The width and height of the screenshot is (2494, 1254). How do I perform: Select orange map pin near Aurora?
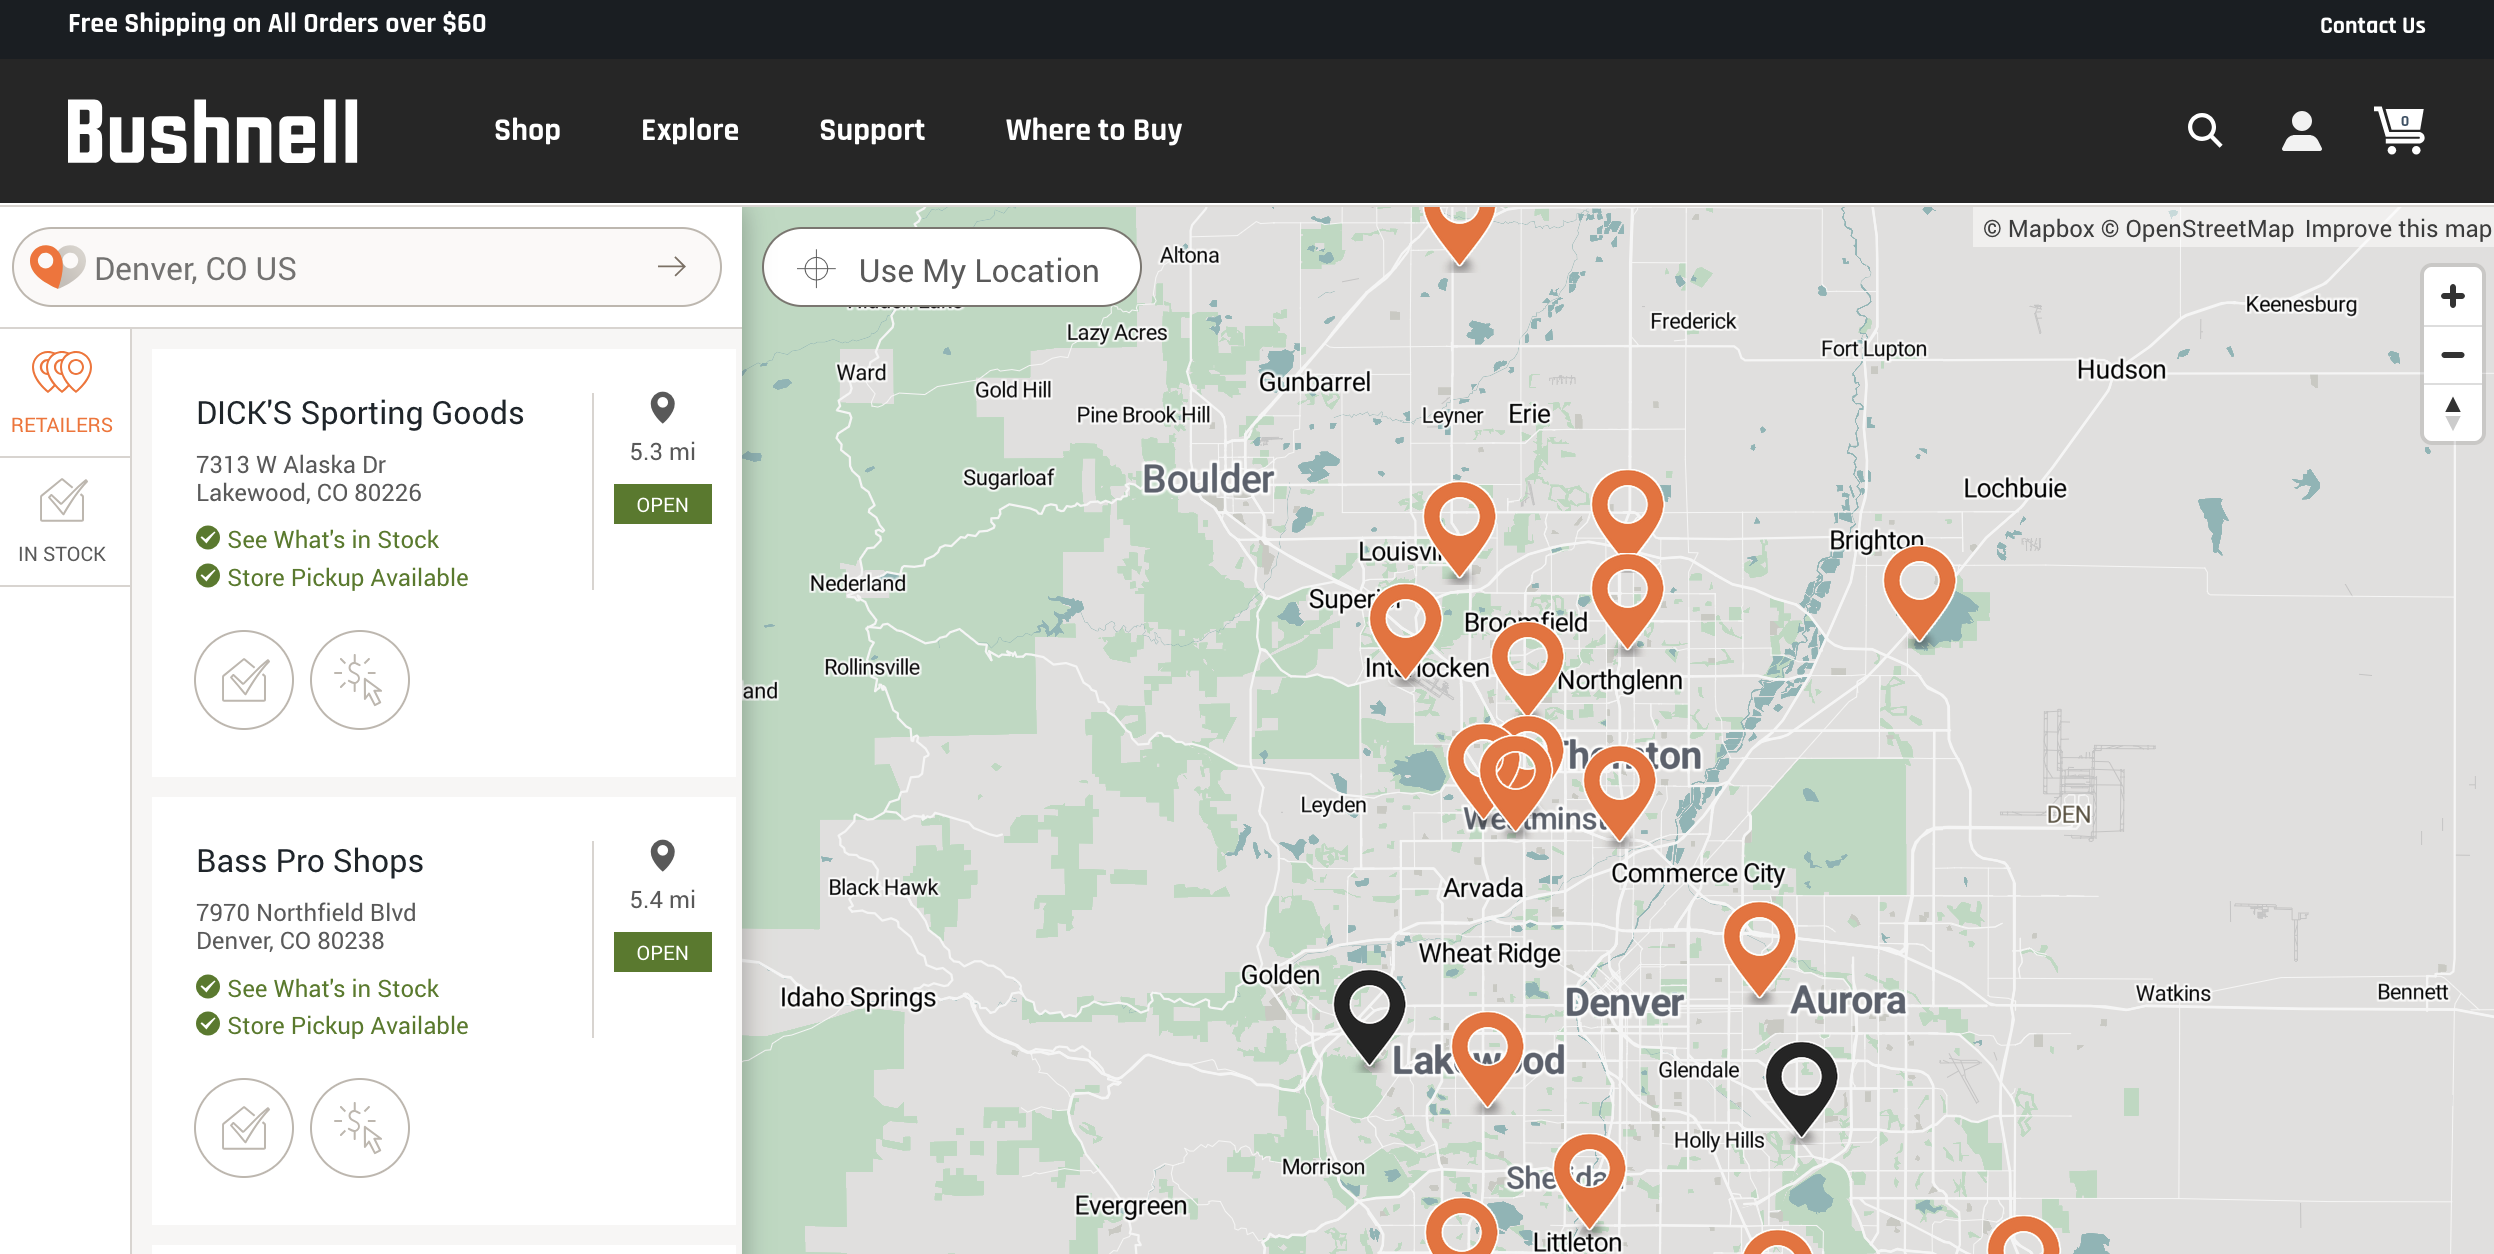(x=1759, y=948)
